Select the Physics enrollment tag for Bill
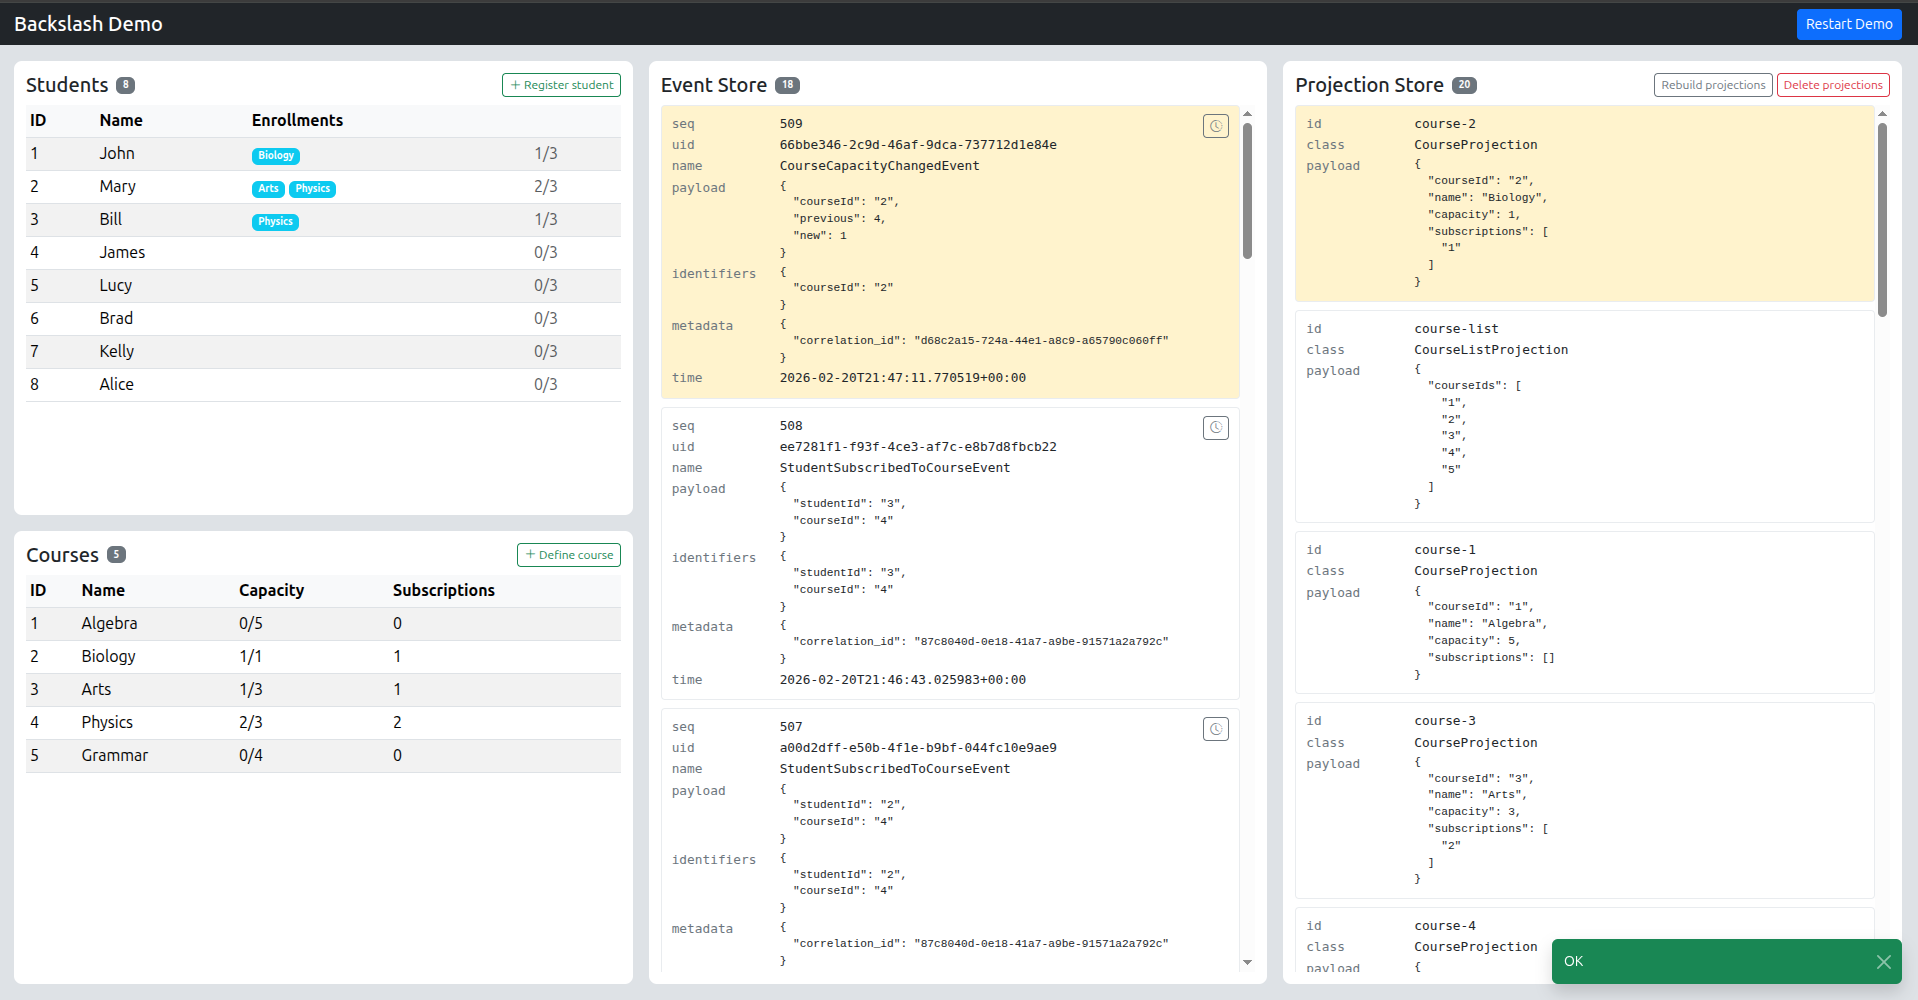The width and height of the screenshot is (1918, 1000). 275,222
